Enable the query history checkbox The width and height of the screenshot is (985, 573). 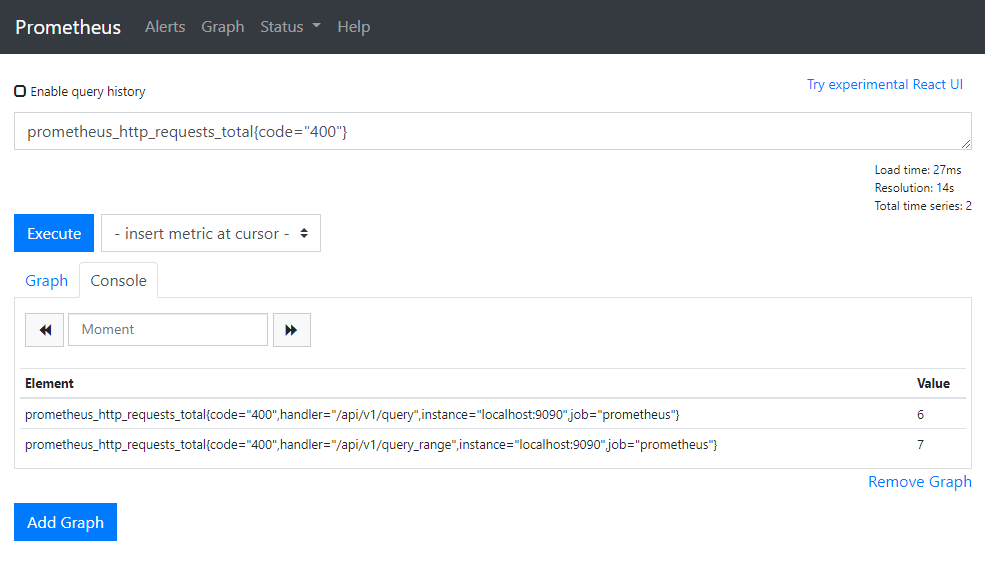click(20, 91)
